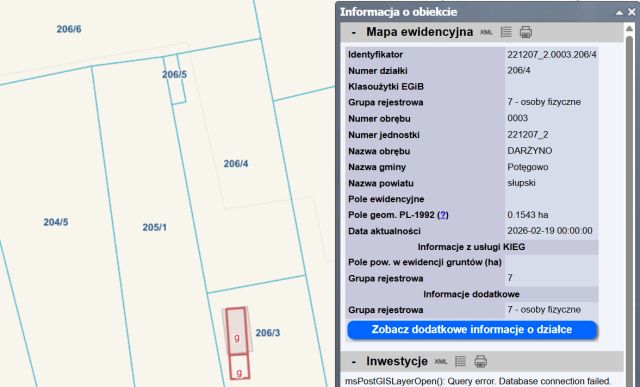
Task: Click the Klasoużytki EGiB label
Action: pos(386,87)
